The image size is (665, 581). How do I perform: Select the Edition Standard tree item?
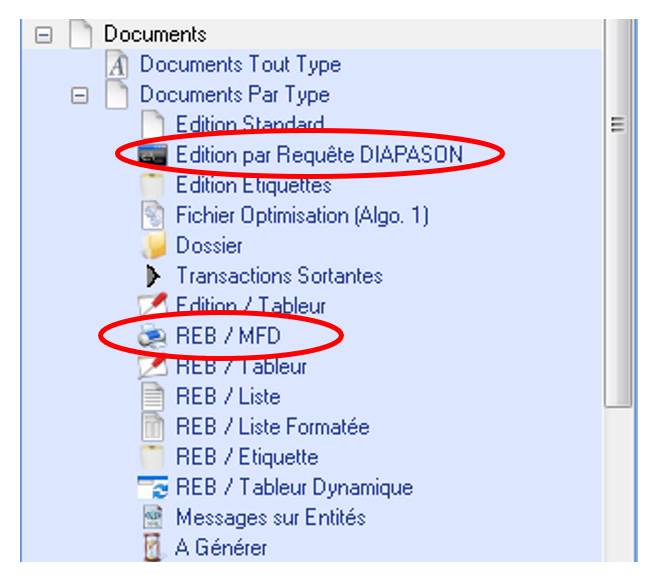(249, 125)
